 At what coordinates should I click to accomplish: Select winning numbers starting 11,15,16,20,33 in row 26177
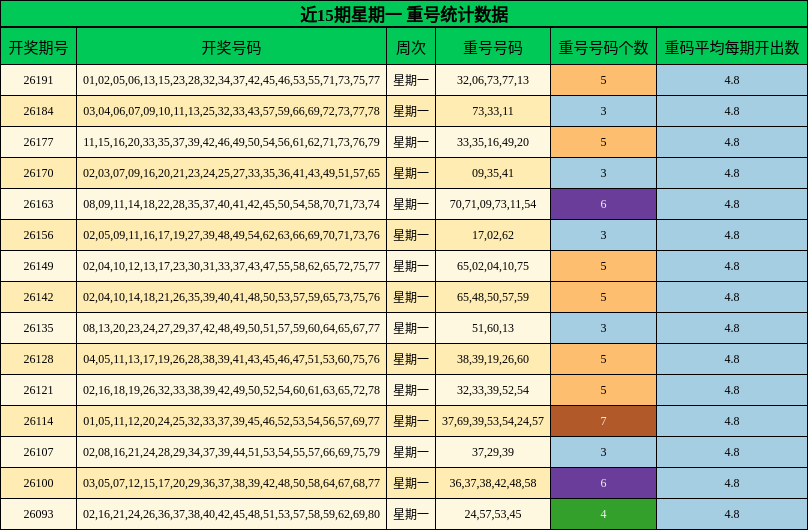coord(231,142)
